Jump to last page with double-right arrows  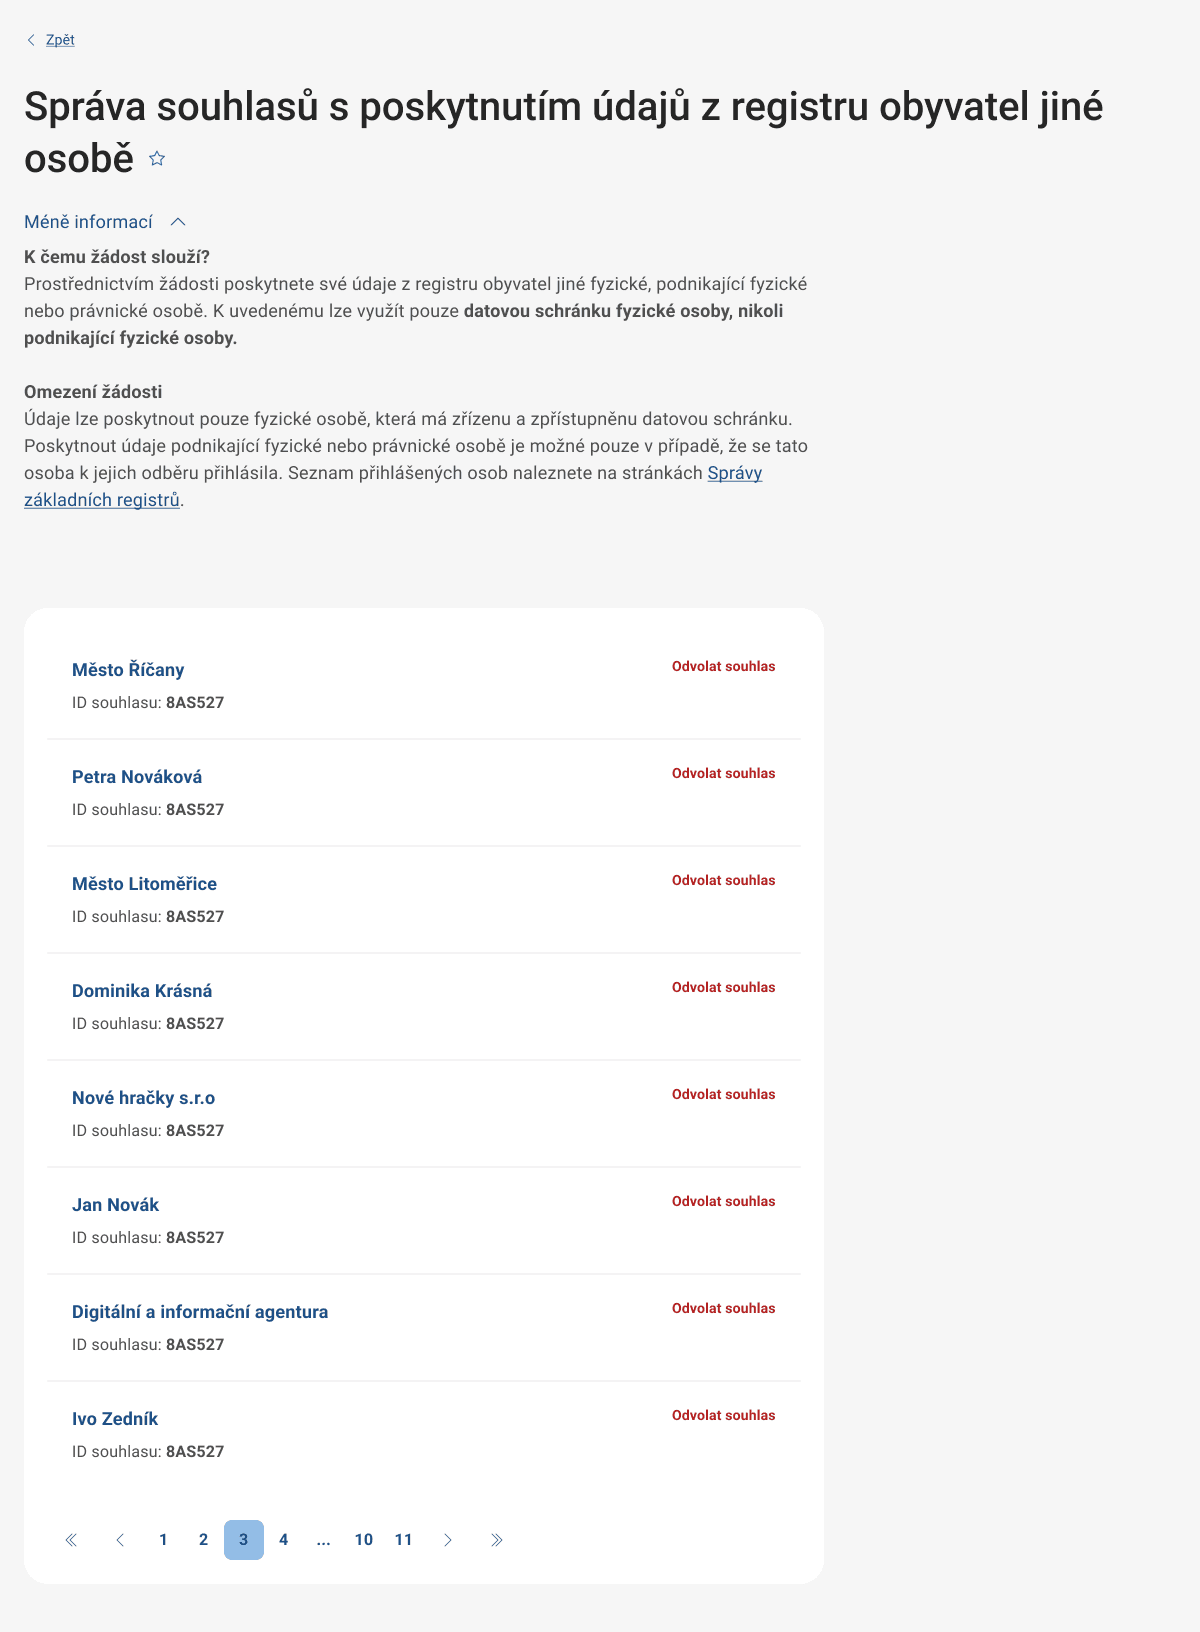496,1540
